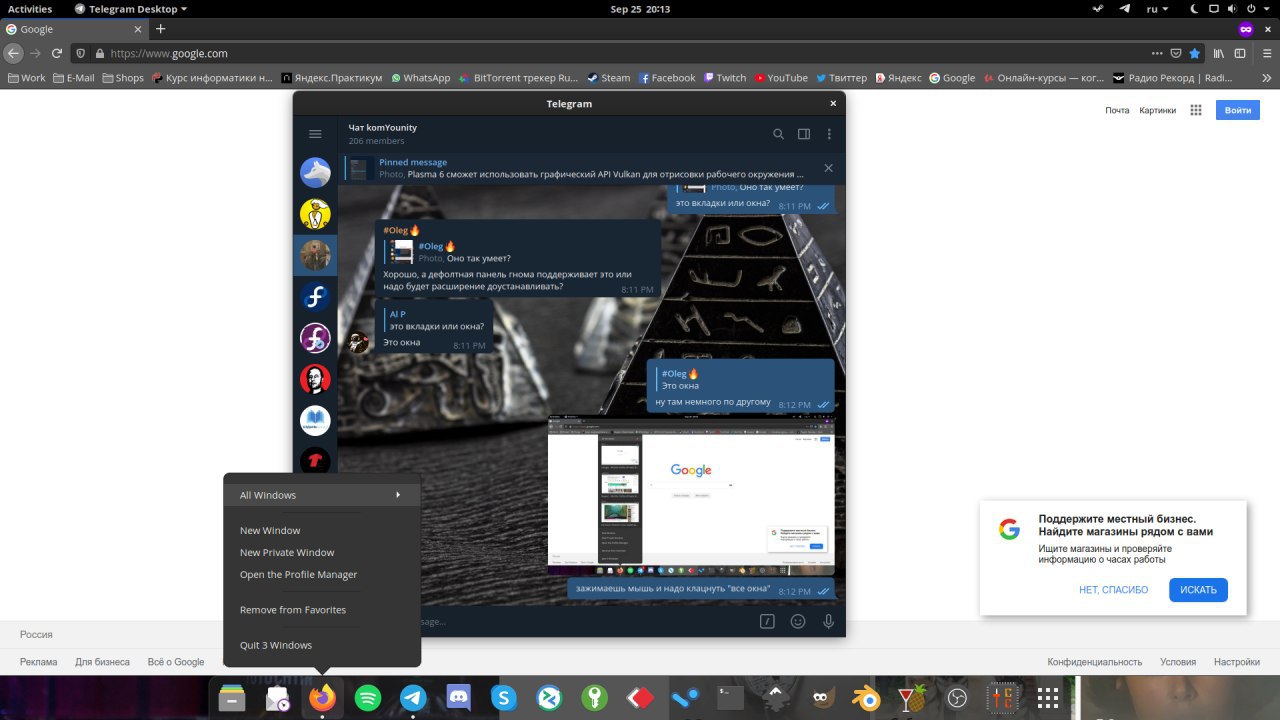
Task: Toggle the bookmark star for this page
Action: click(x=1194, y=53)
